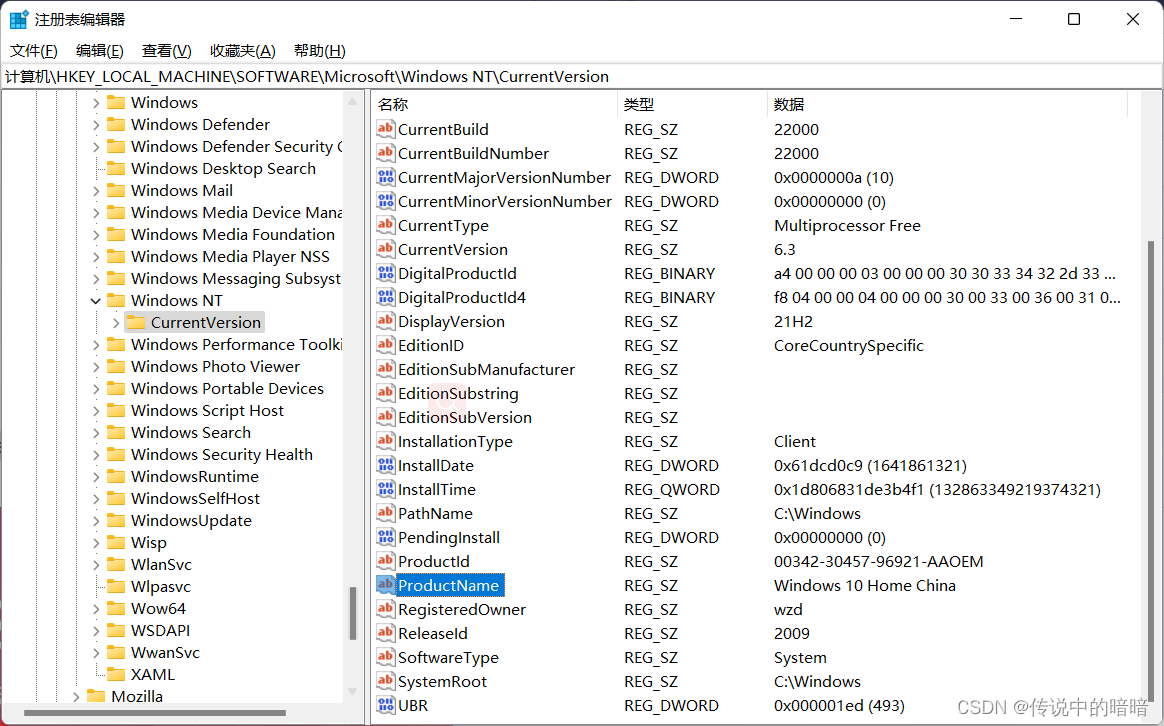Expand the Windows Search tree node
1164x726 pixels.
point(96,433)
